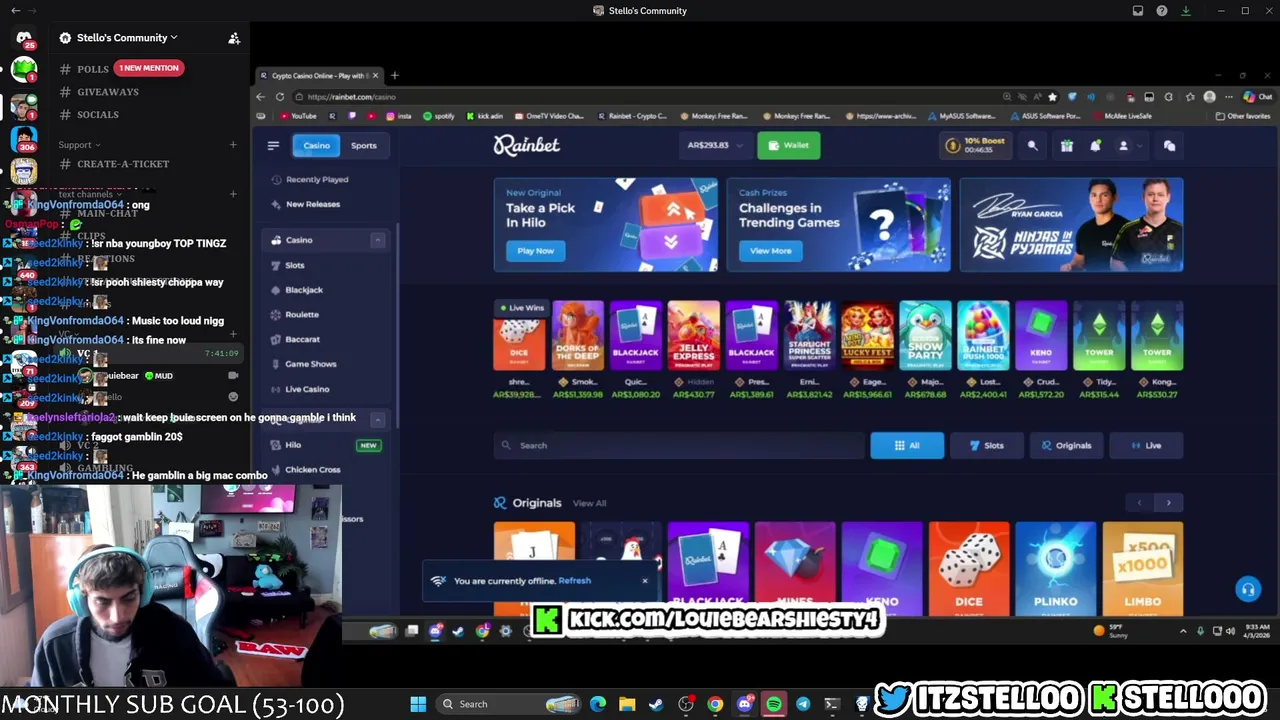Open Telegram from the outer taskbar
1280x720 pixels.
click(803, 704)
